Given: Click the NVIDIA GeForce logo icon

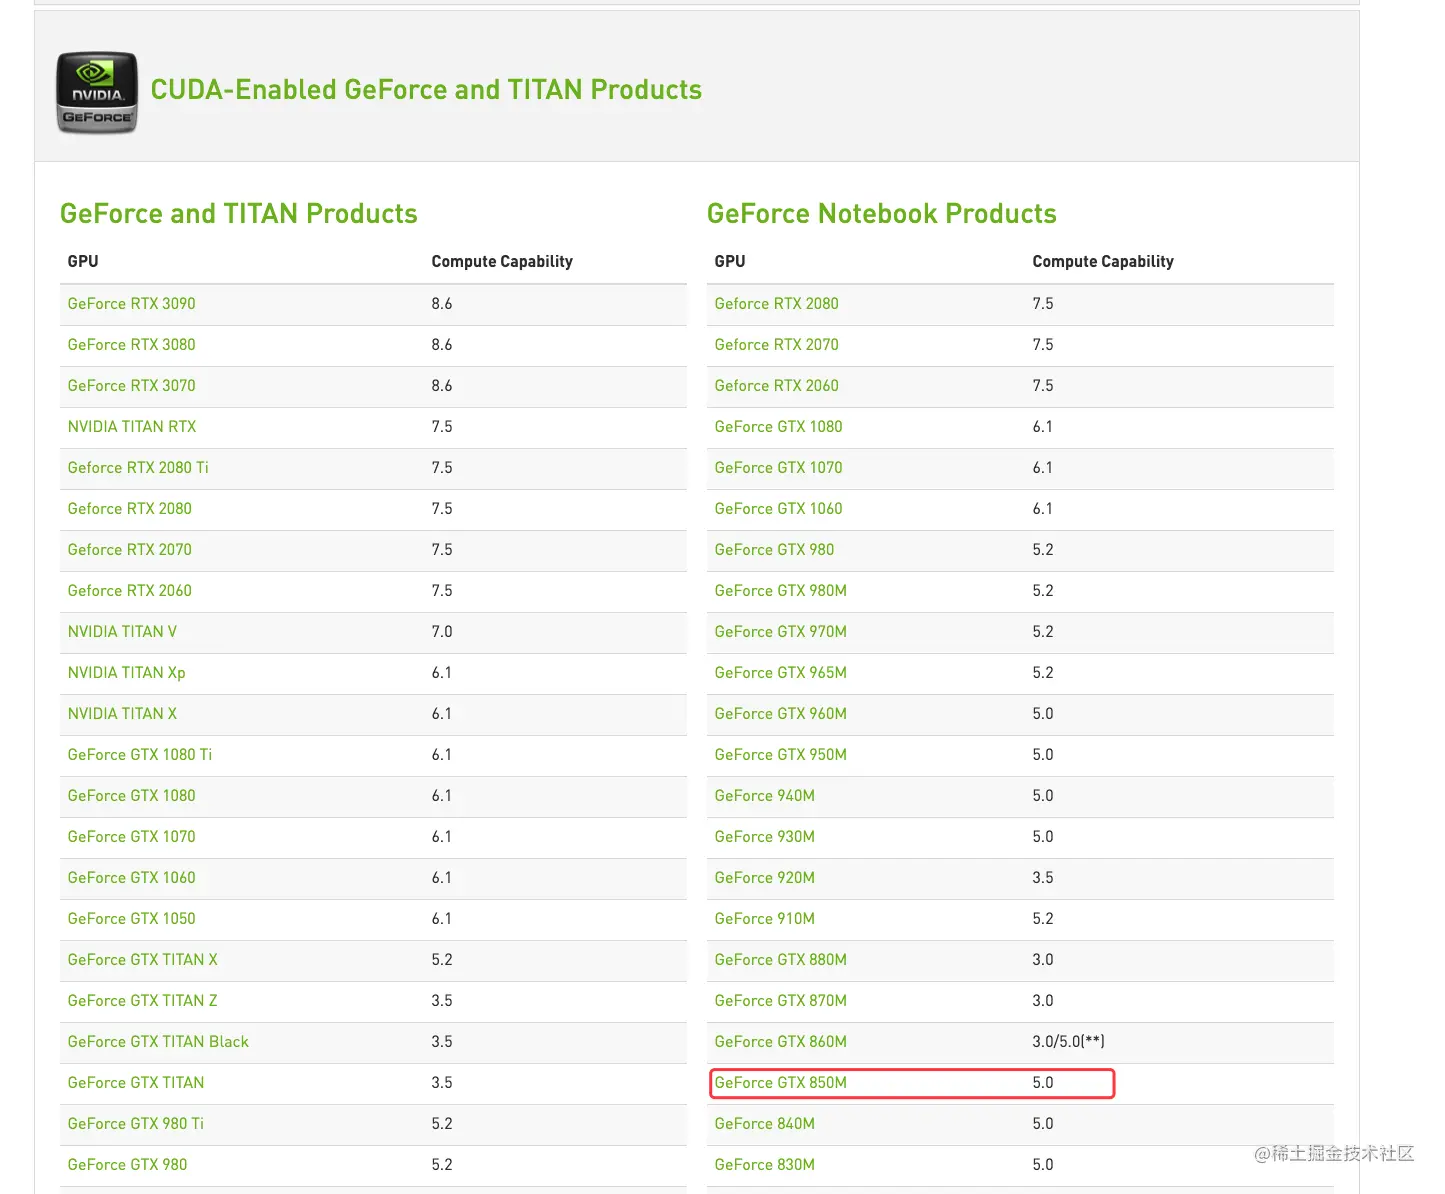Looking at the screenshot, I should pos(97,92).
